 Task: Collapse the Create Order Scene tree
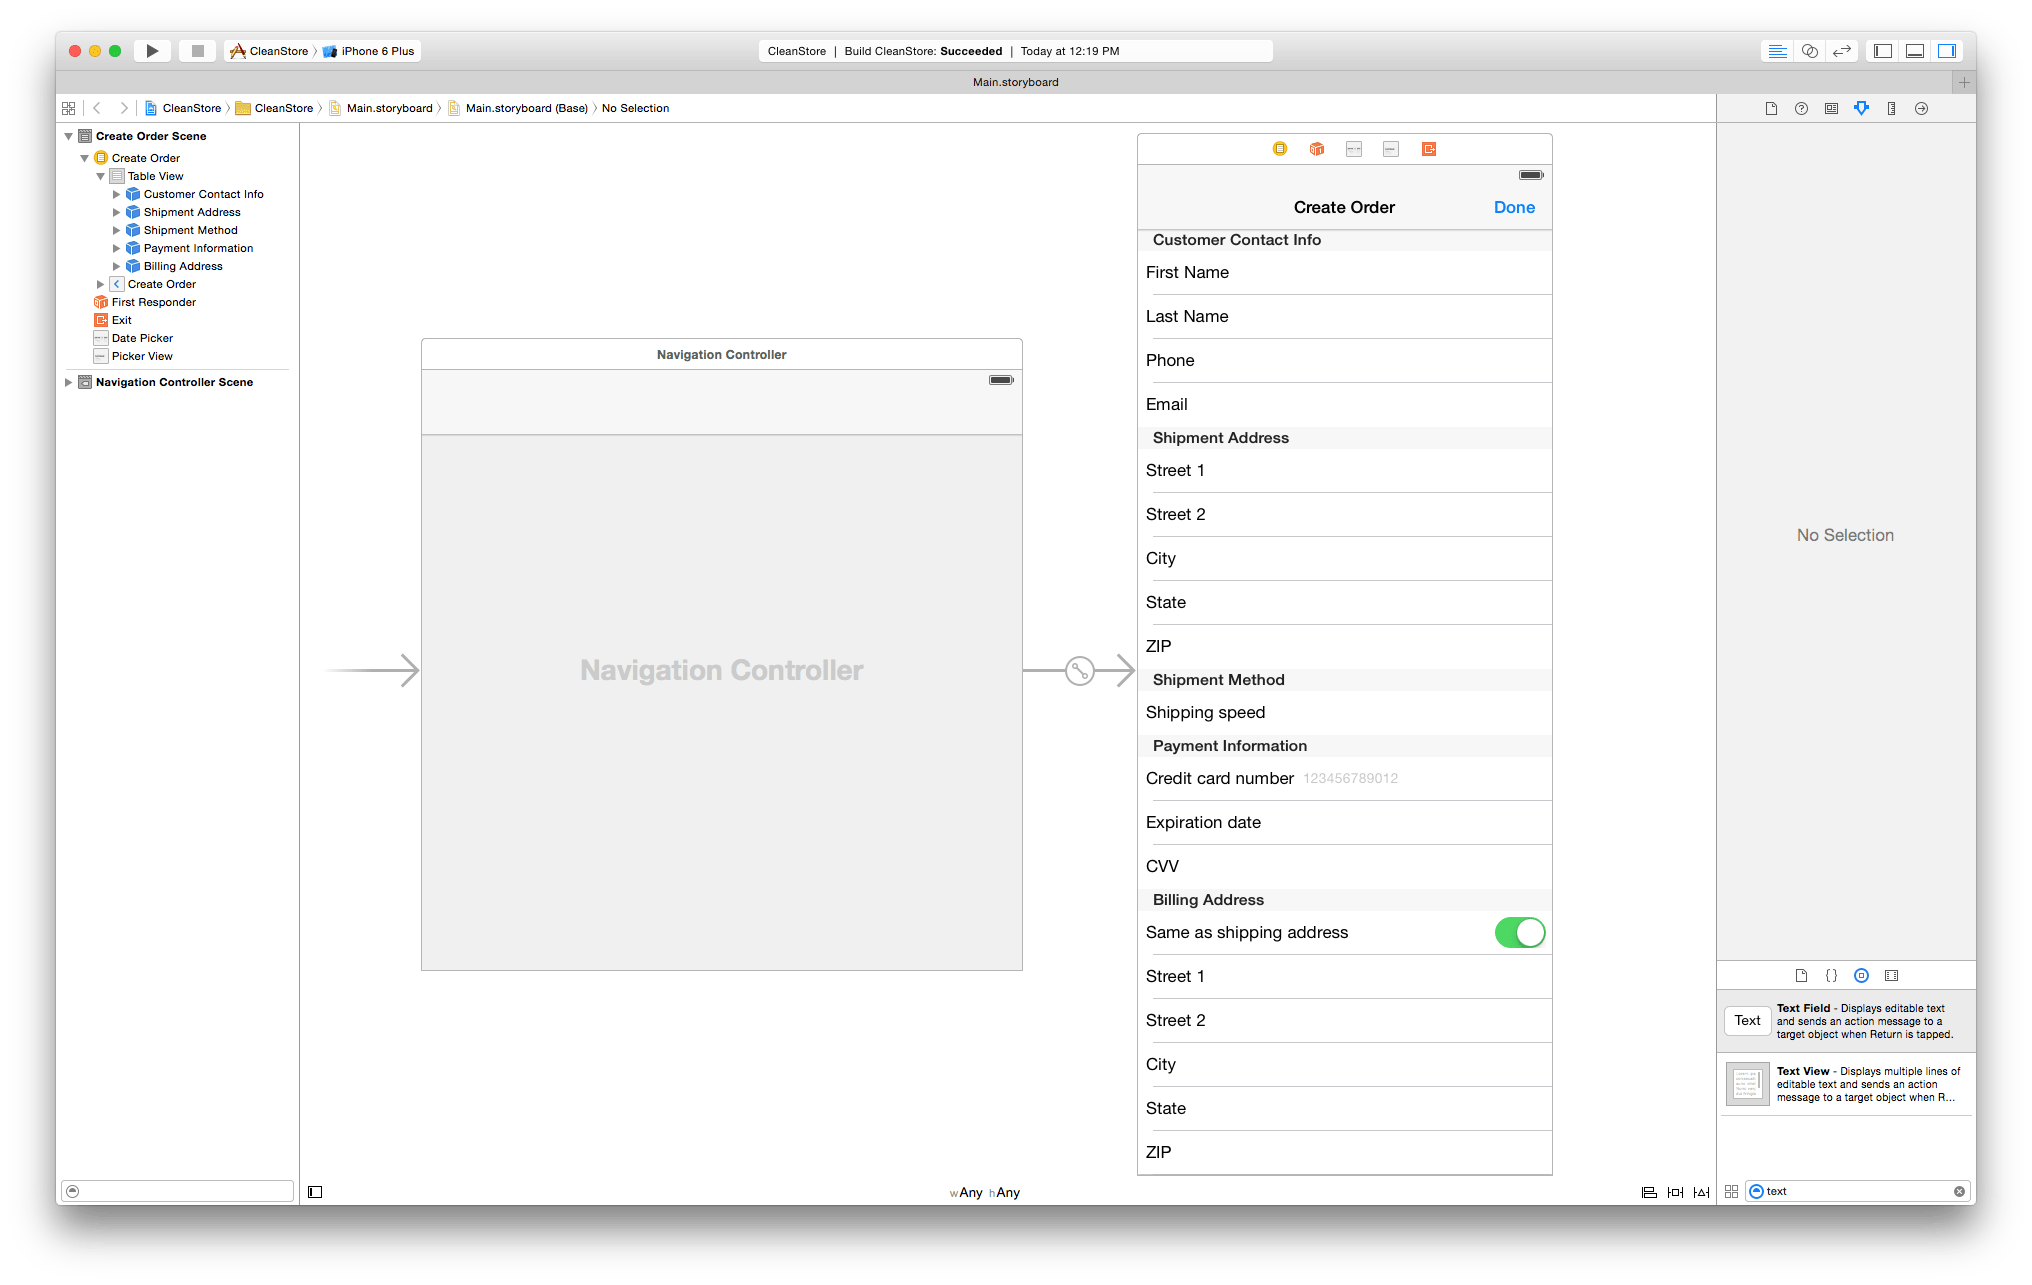(x=68, y=136)
